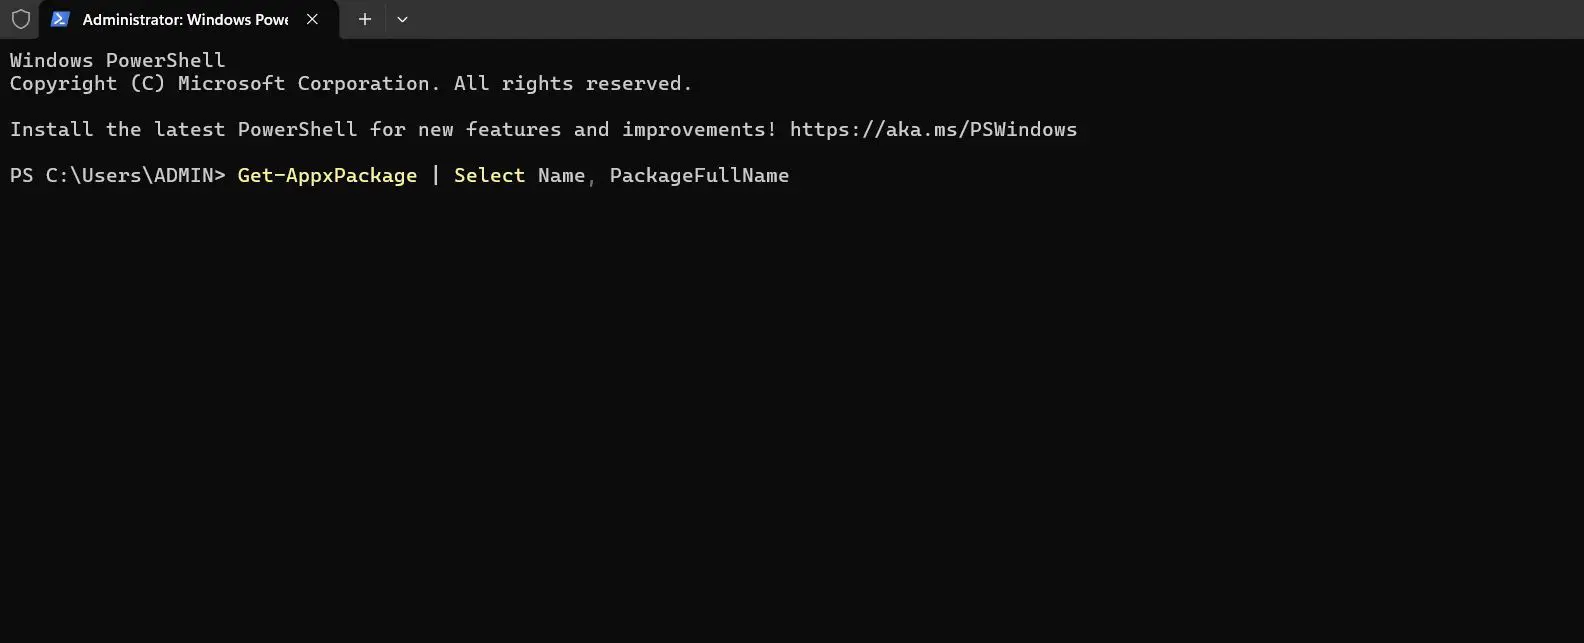The height and width of the screenshot is (643, 1584).
Task: Click the Get-AppxPackage command text
Action: pos(327,175)
